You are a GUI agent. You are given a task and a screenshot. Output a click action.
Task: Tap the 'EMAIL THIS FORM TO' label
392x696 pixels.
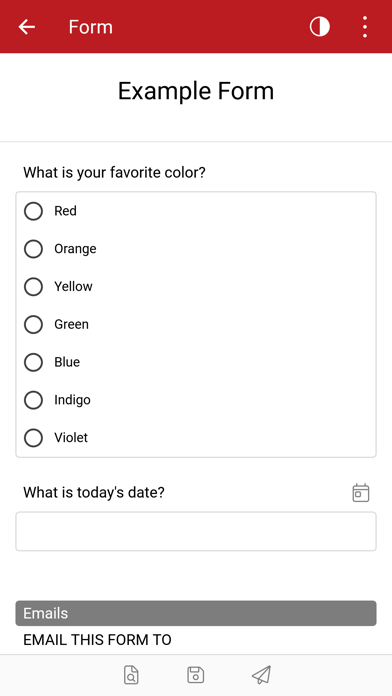(97, 640)
